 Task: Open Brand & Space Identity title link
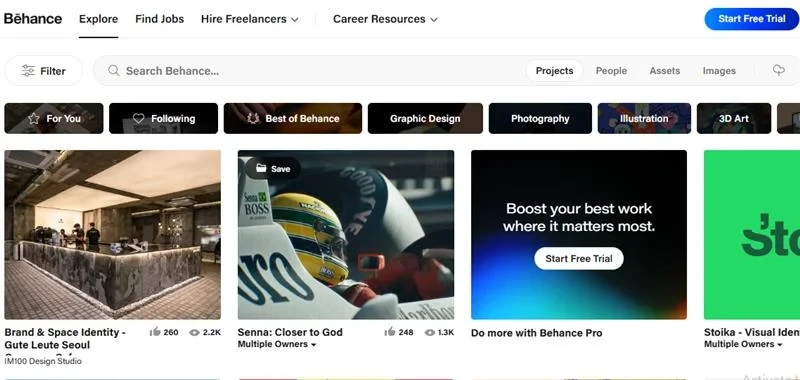point(65,338)
